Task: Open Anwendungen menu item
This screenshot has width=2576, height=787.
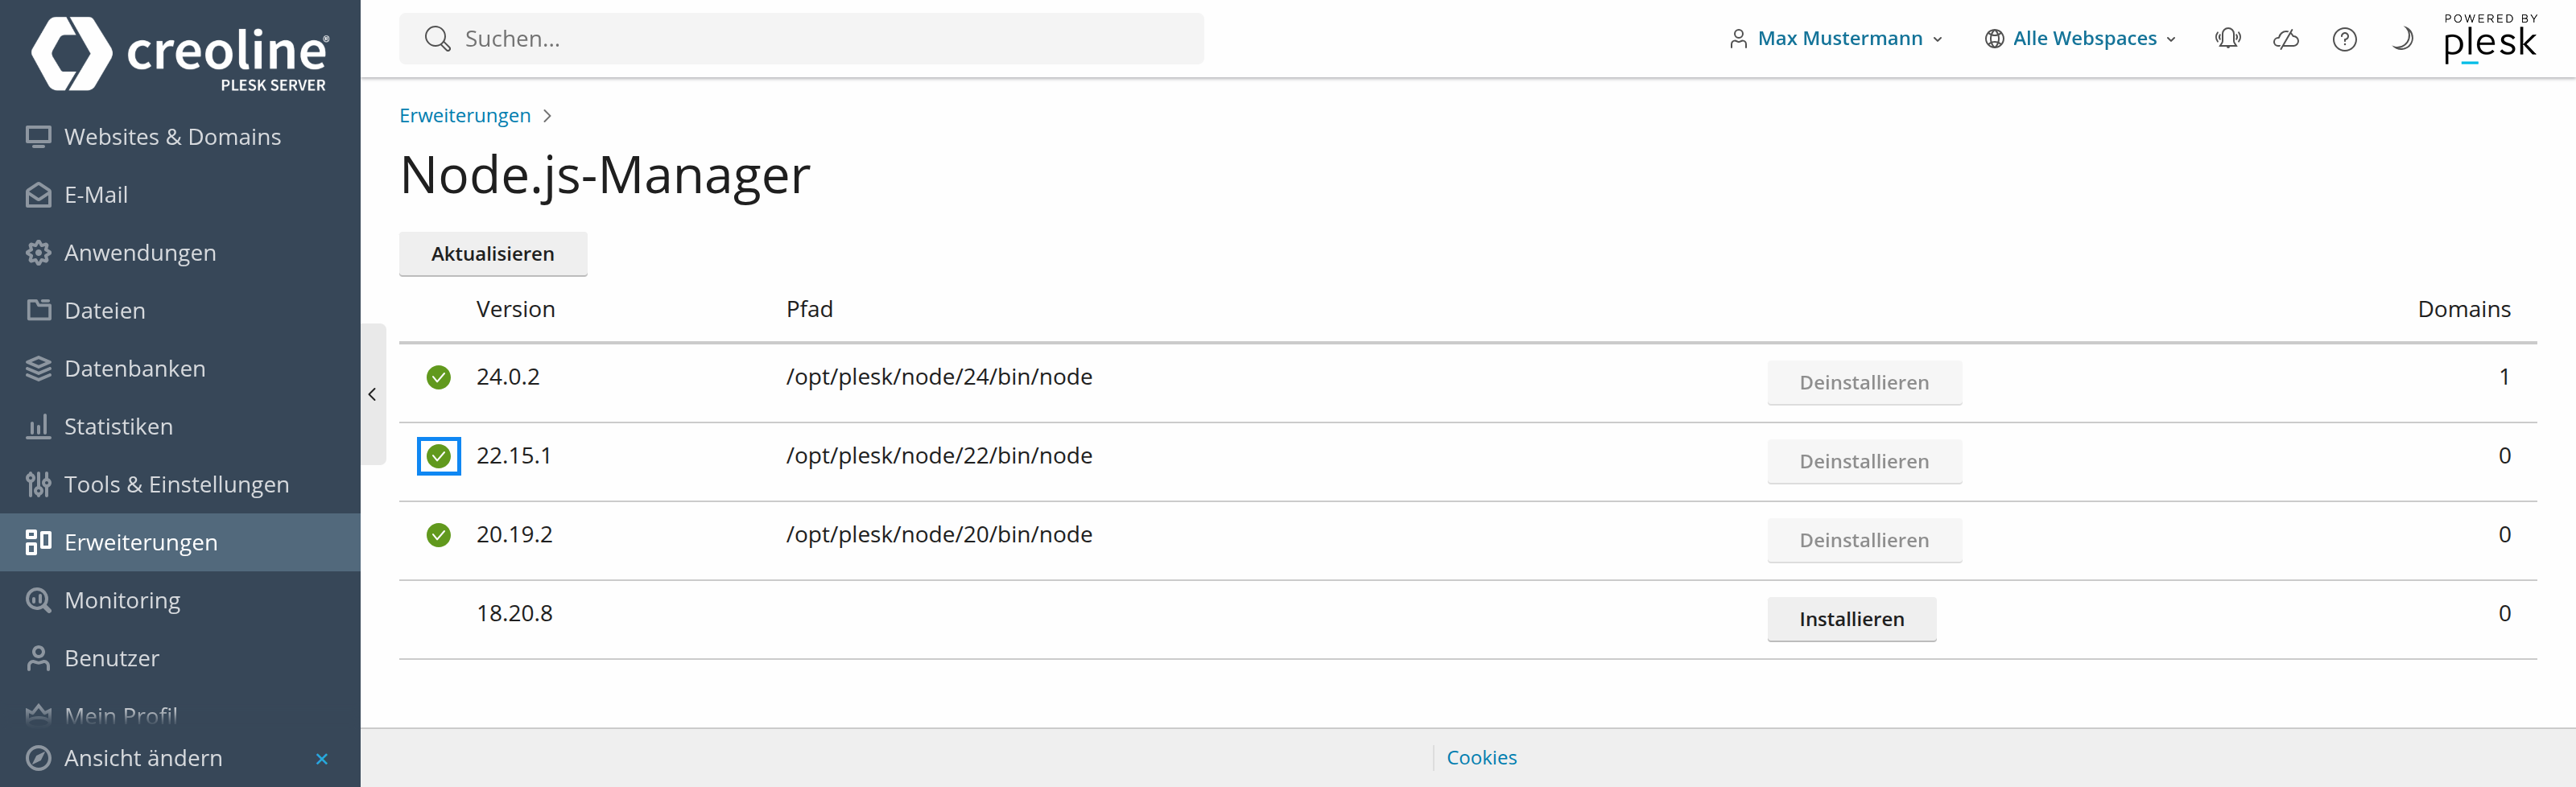Action: coord(180,253)
